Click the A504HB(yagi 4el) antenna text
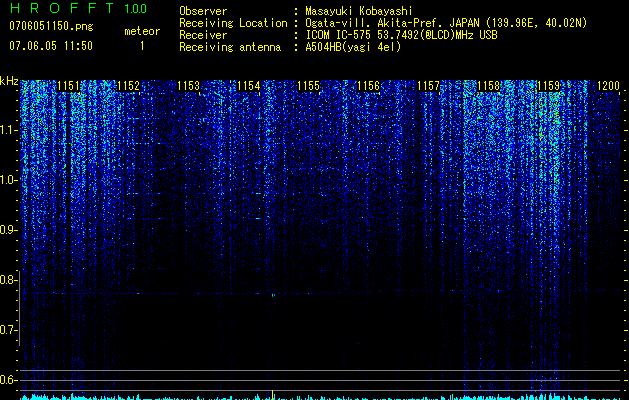This screenshot has width=629, height=400. pyautogui.click(x=353, y=47)
